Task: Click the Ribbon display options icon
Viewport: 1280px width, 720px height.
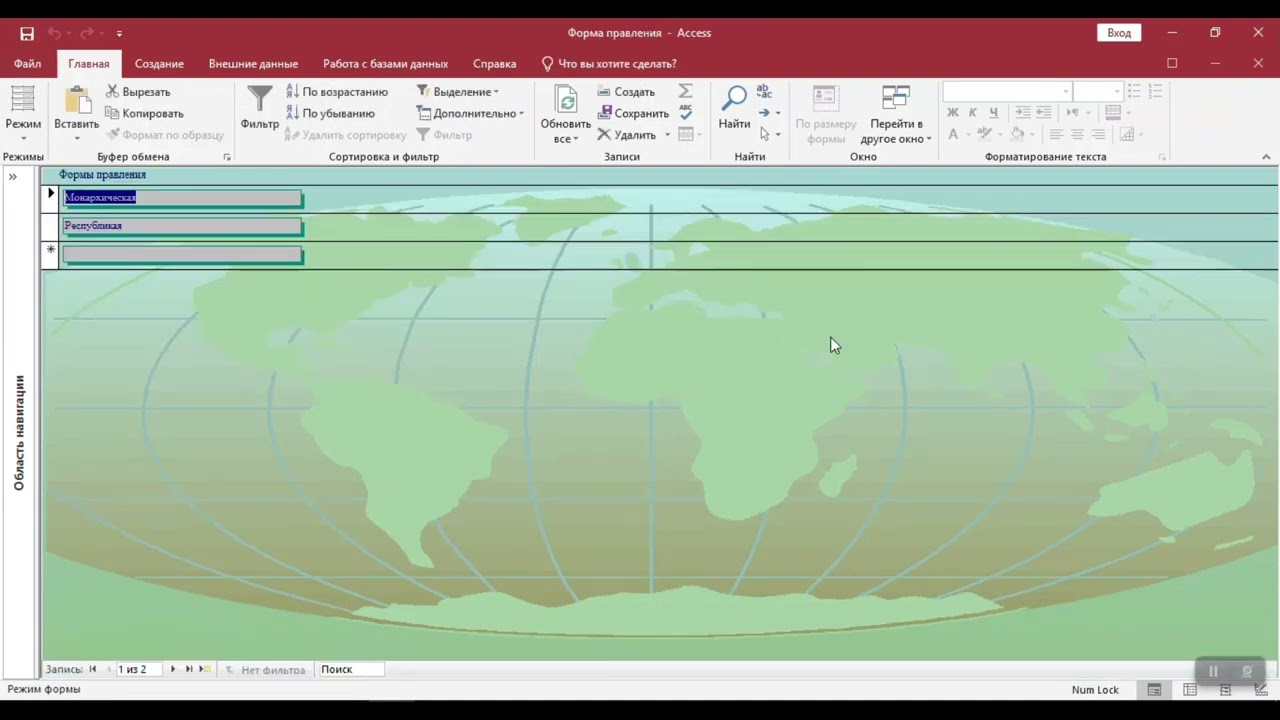Action: pyautogui.click(x=1172, y=63)
